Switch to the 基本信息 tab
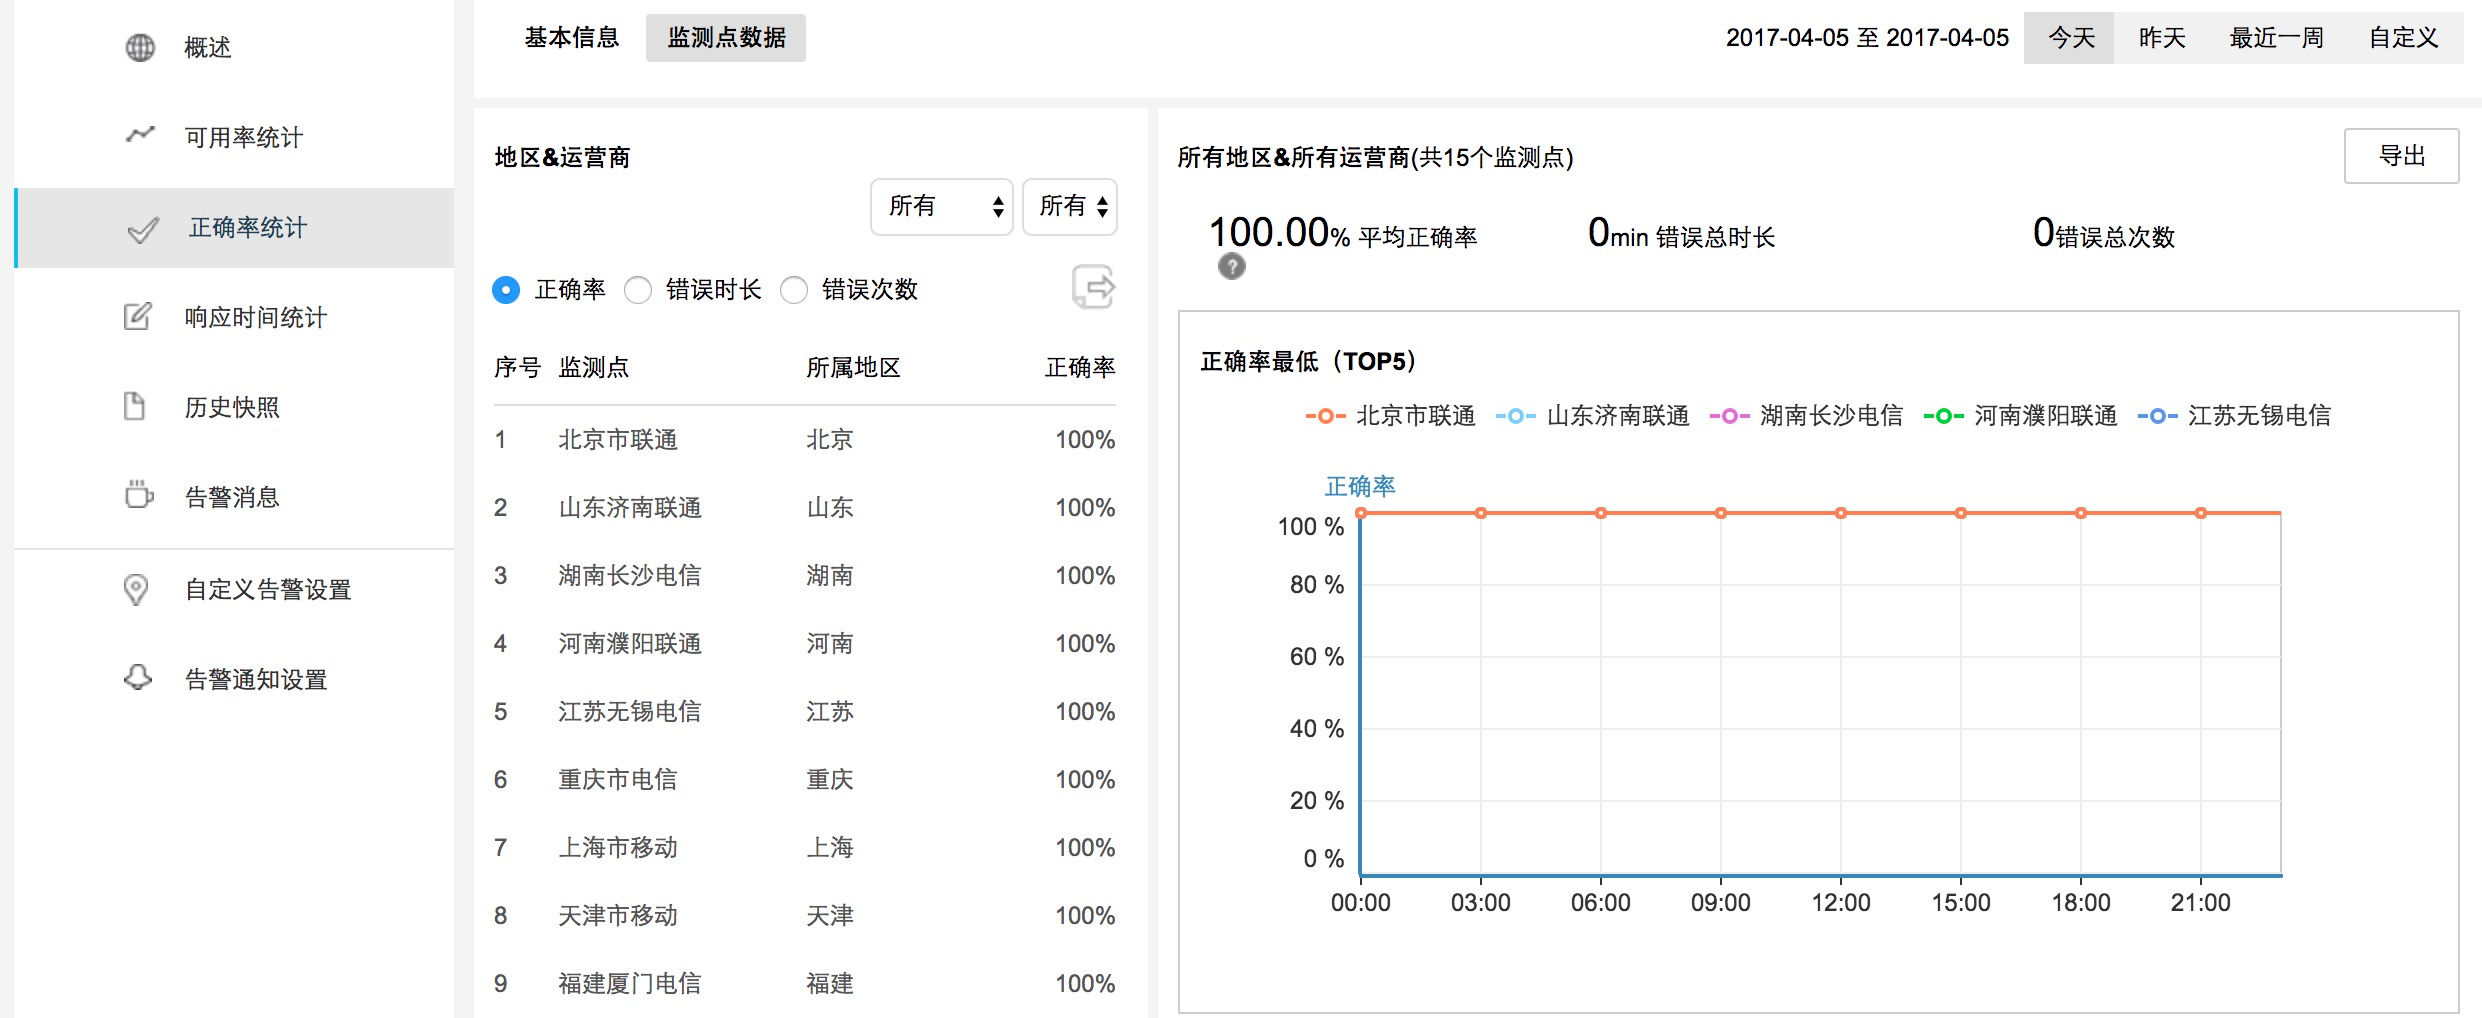Screen dimensions: 2482x1018 (572, 38)
